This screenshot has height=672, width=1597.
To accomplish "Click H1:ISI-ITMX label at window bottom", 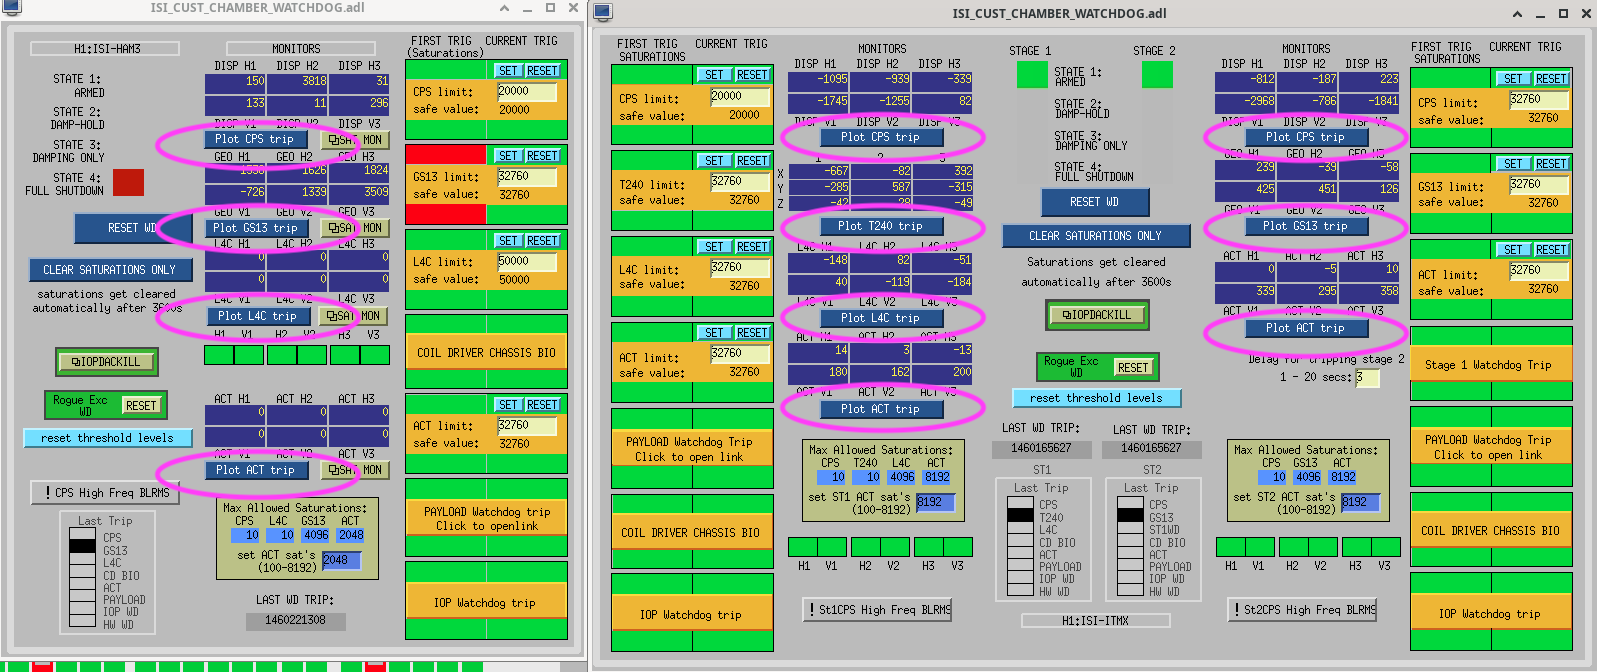I will (x=1096, y=621).
